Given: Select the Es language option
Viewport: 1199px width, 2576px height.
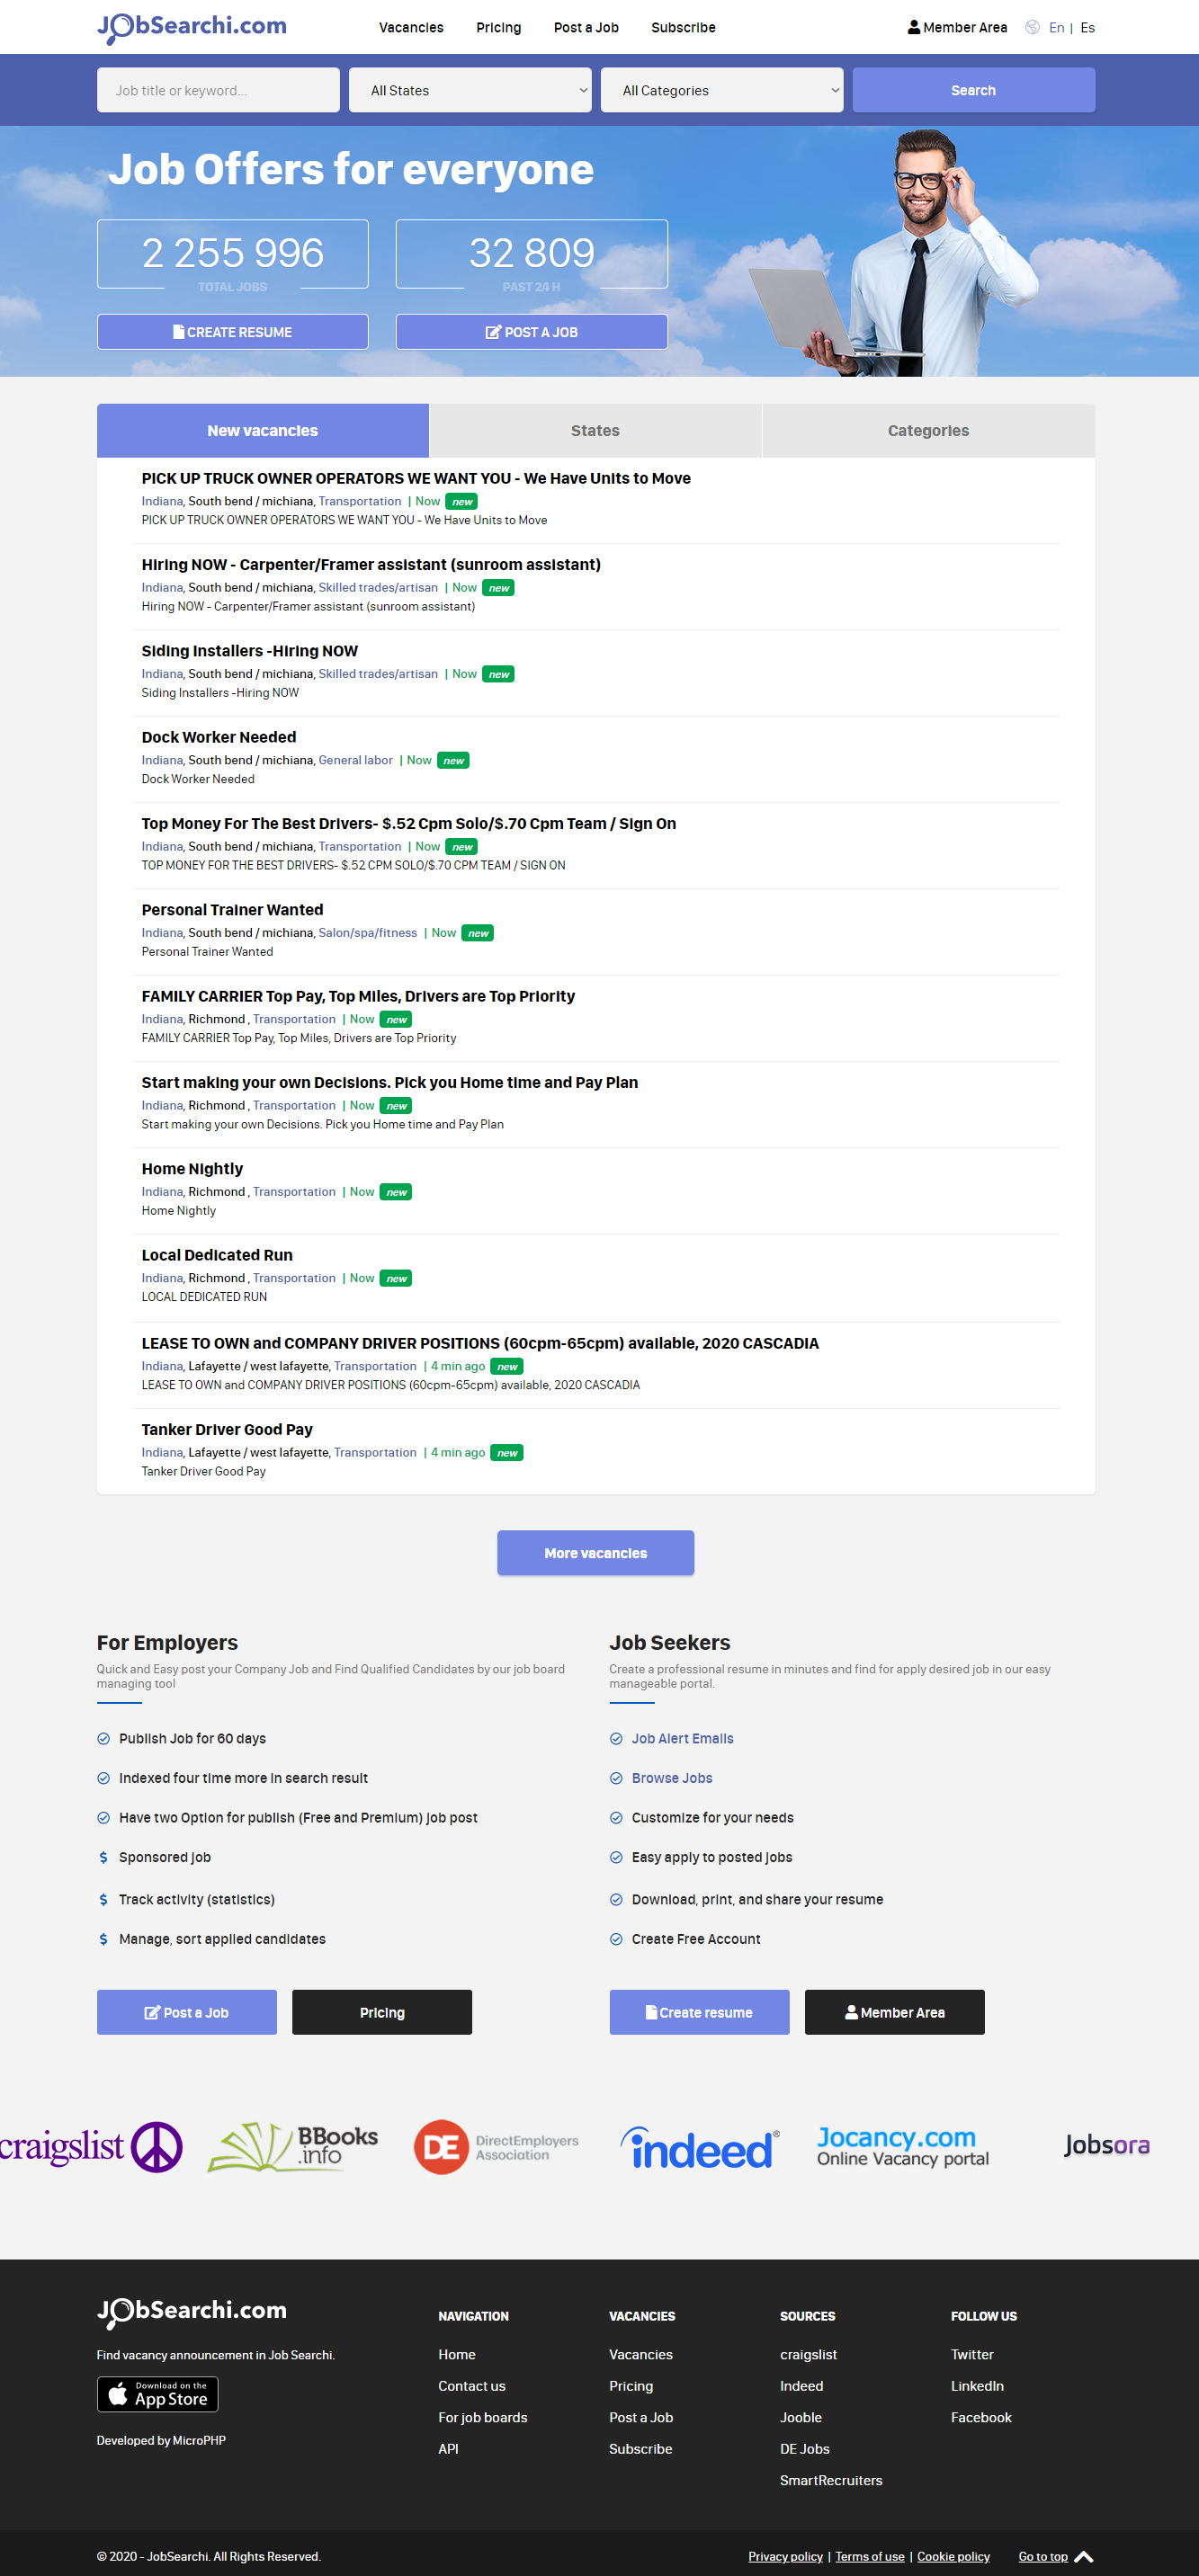Looking at the screenshot, I should tap(1087, 27).
